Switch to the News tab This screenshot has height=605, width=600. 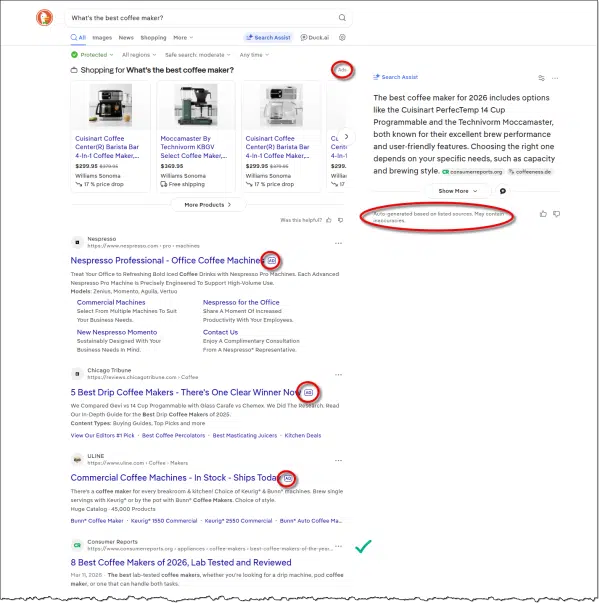126,37
